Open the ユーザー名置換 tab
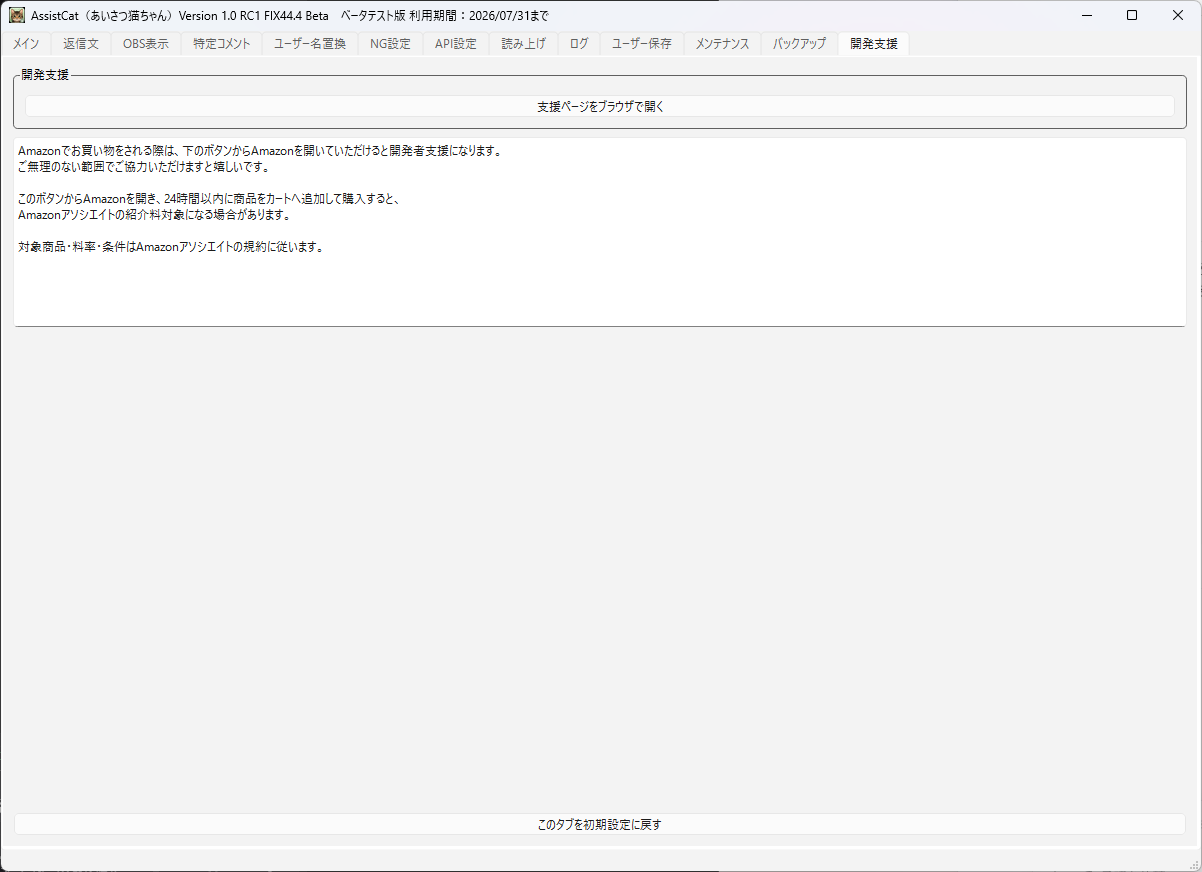 coord(310,44)
